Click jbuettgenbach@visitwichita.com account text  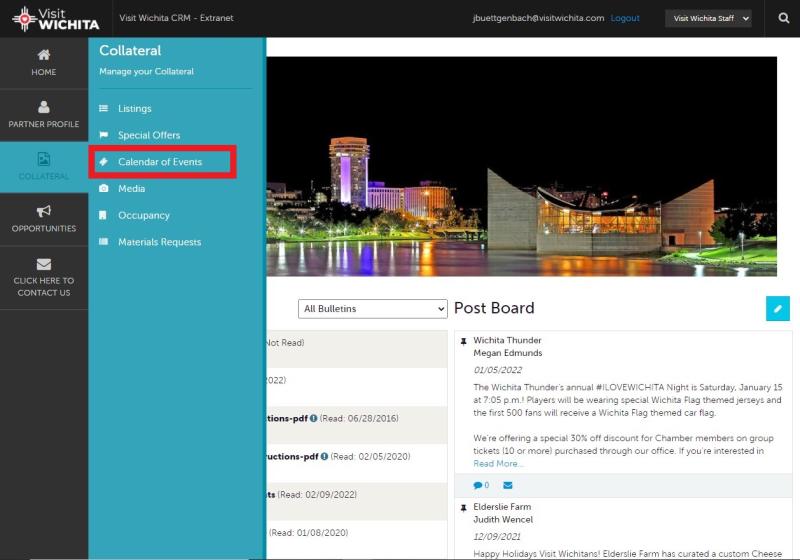pyautogui.click(x=538, y=18)
